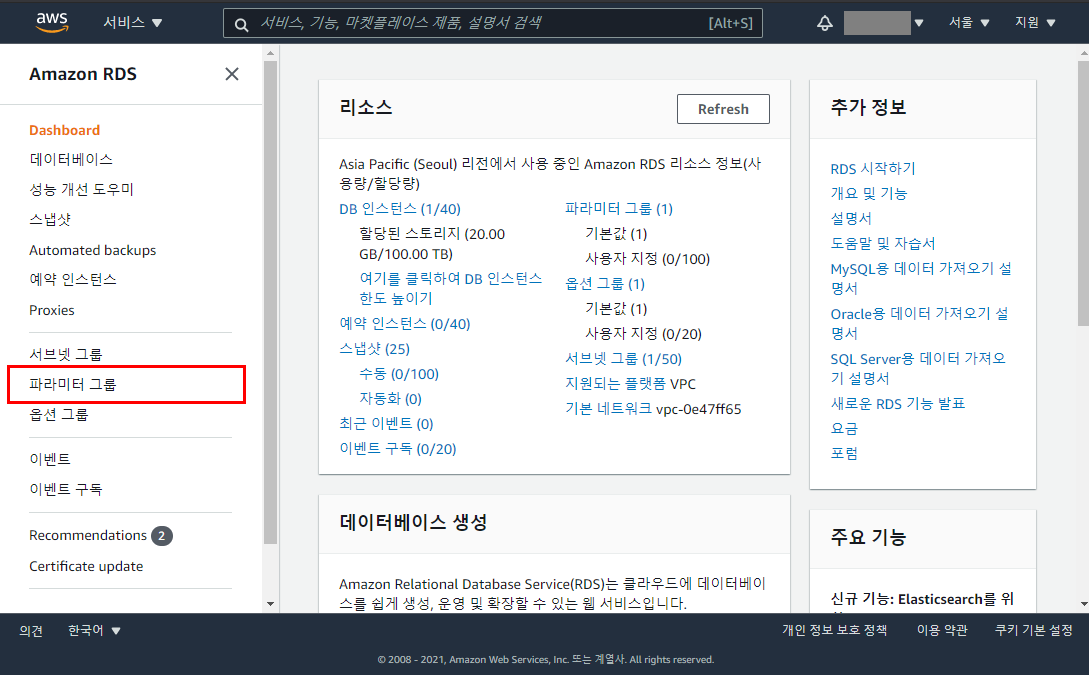Click the sidebar scrollbar up arrow
The height and width of the screenshot is (675, 1089).
(270, 53)
